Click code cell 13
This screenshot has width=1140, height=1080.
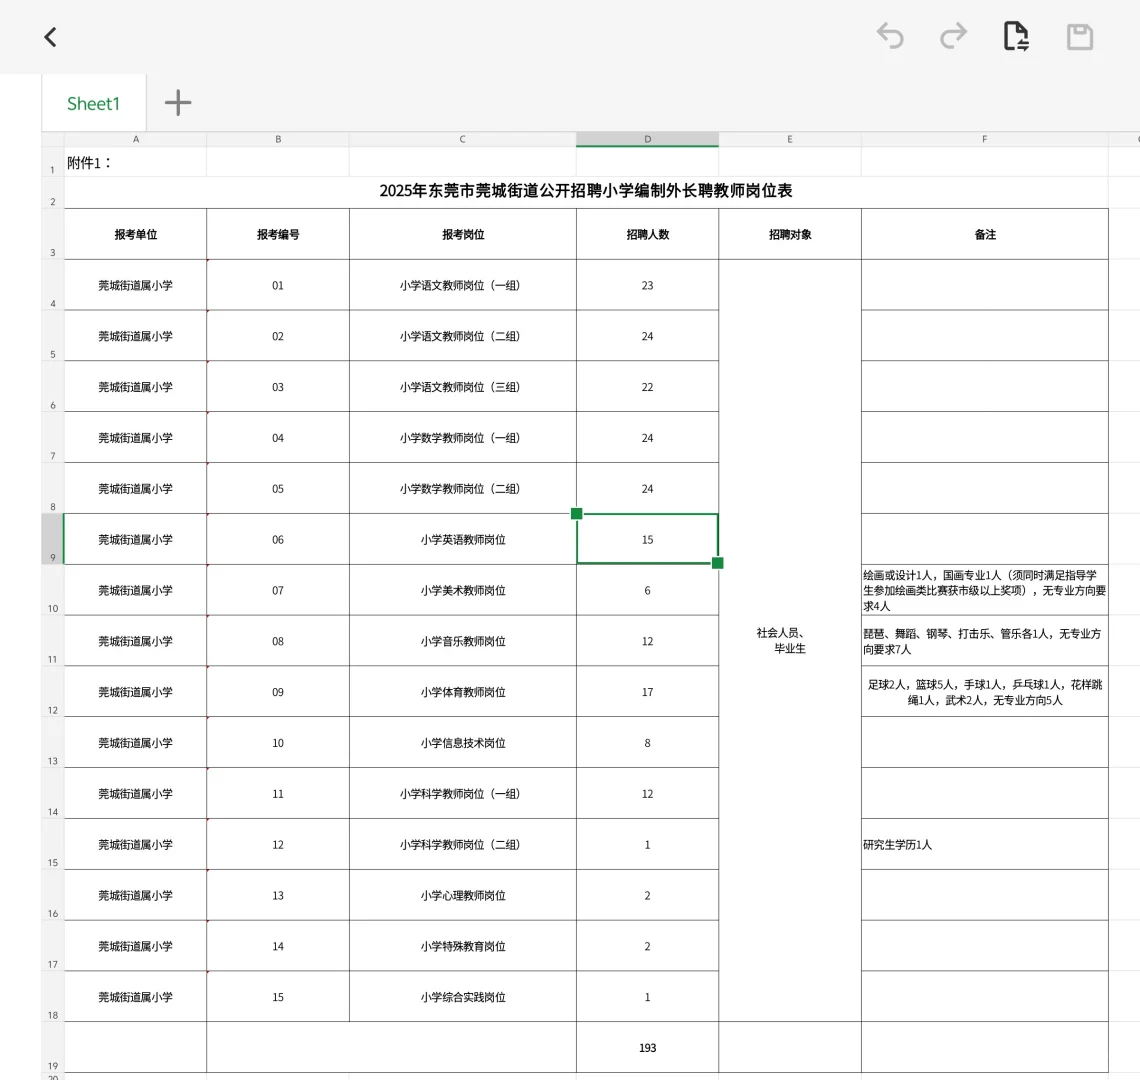pos(278,896)
